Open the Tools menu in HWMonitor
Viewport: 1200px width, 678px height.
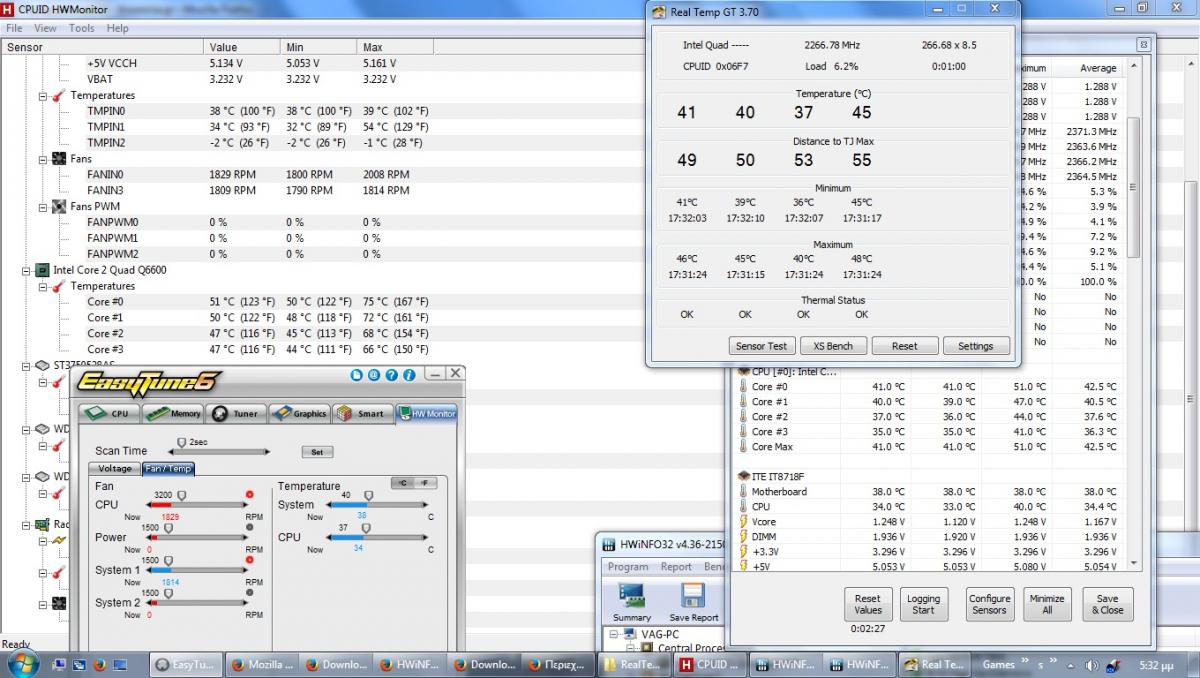pos(82,28)
